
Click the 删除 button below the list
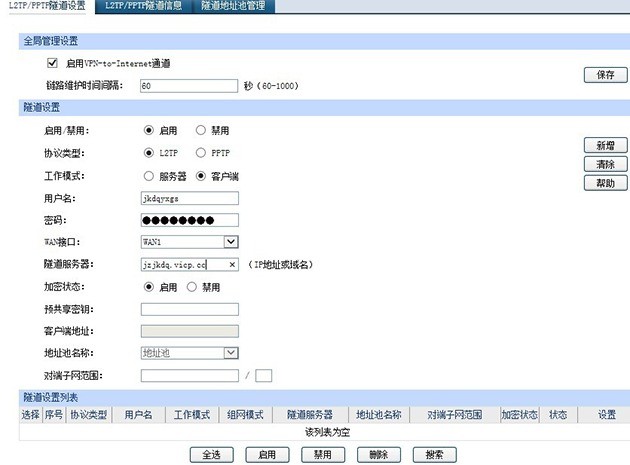pyautogui.click(x=378, y=455)
